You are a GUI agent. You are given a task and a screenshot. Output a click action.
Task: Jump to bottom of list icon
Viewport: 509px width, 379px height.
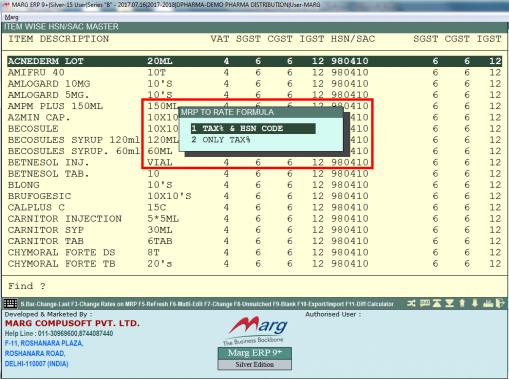coord(449,303)
